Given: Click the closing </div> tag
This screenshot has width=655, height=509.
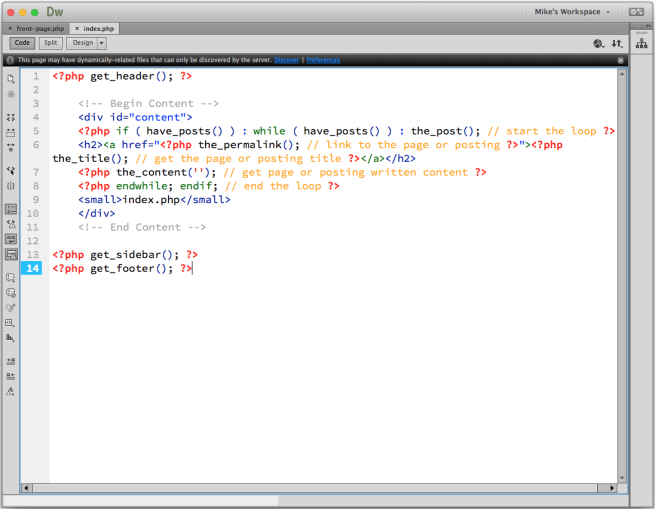Looking at the screenshot, I should pos(96,214).
